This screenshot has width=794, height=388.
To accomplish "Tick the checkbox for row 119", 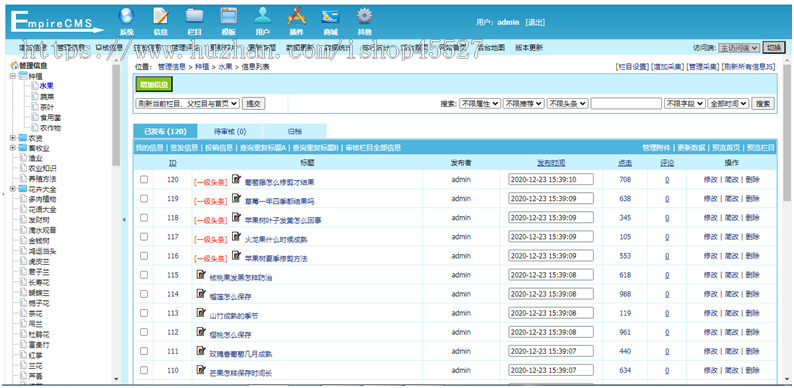I will coord(144,199).
